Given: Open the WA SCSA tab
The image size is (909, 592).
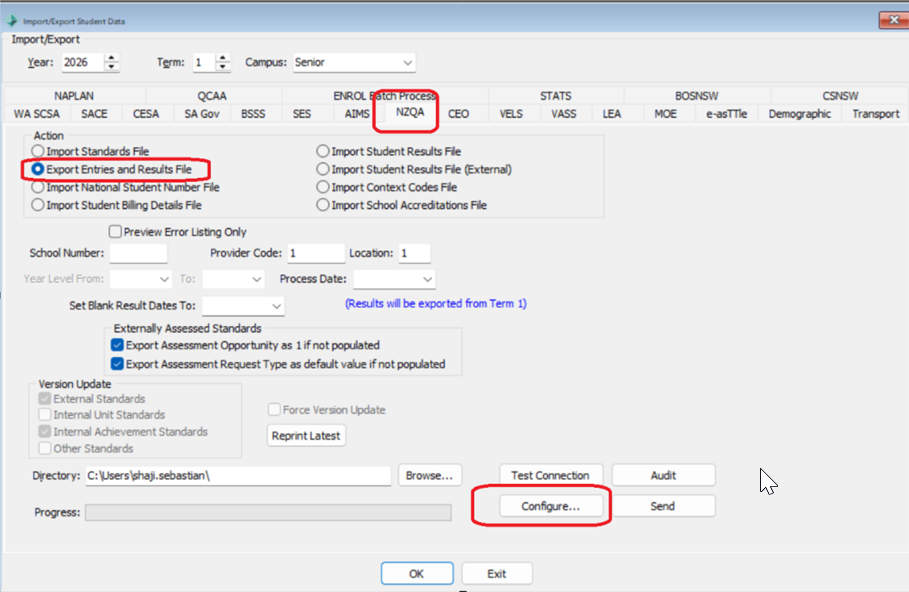Looking at the screenshot, I should 37,114.
